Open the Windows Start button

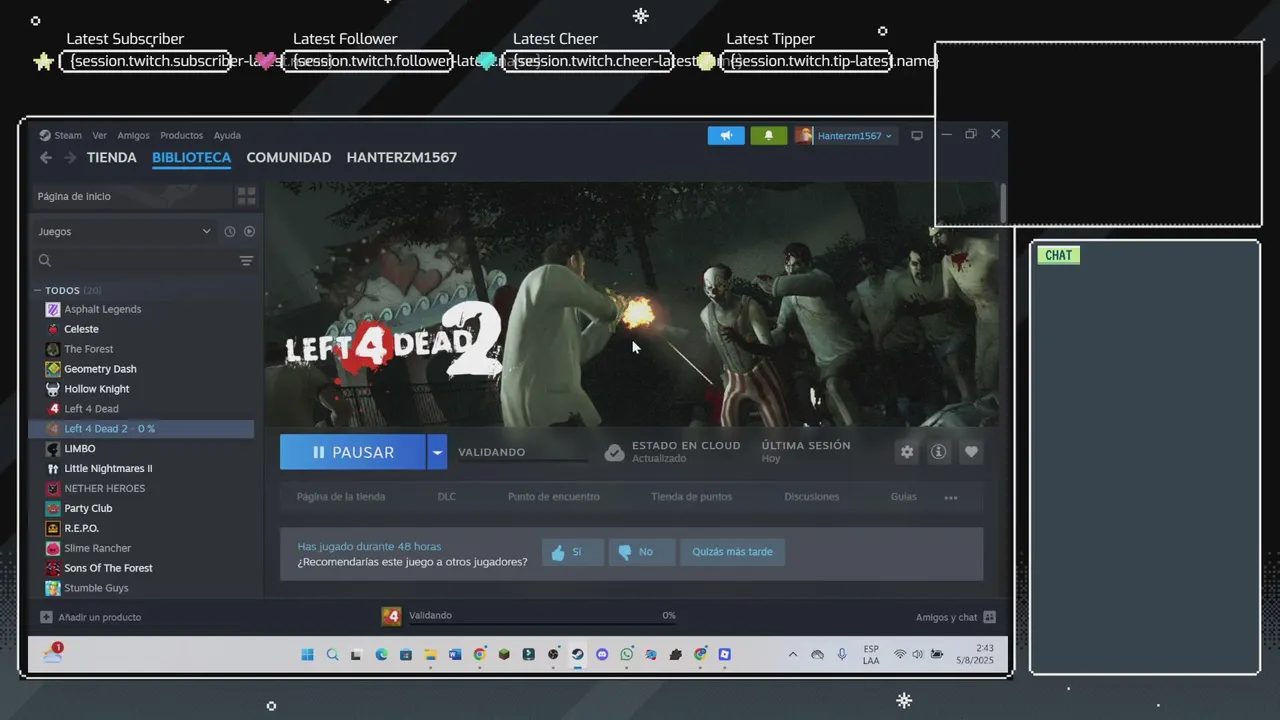coord(307,655)
